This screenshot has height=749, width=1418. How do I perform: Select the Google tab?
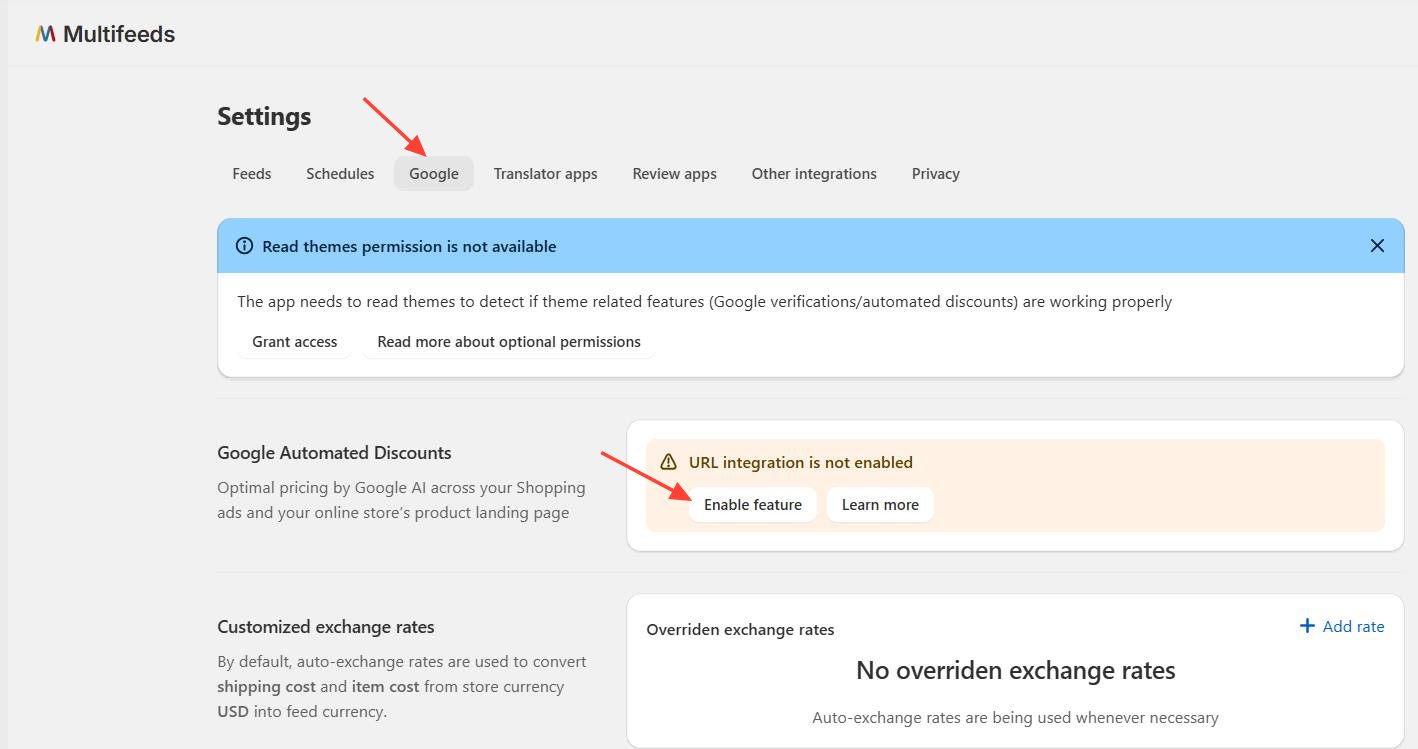coord(434,174)
